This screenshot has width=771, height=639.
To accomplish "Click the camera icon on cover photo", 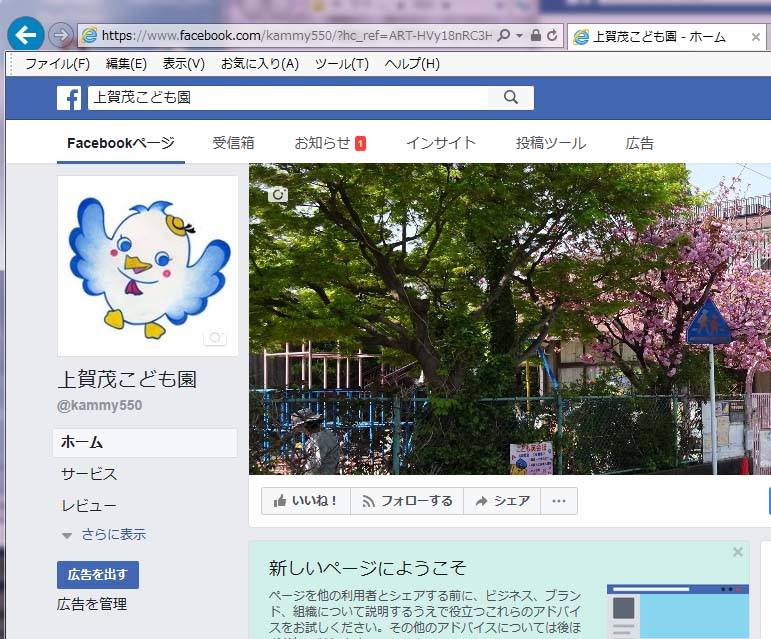I will point(278,195).
